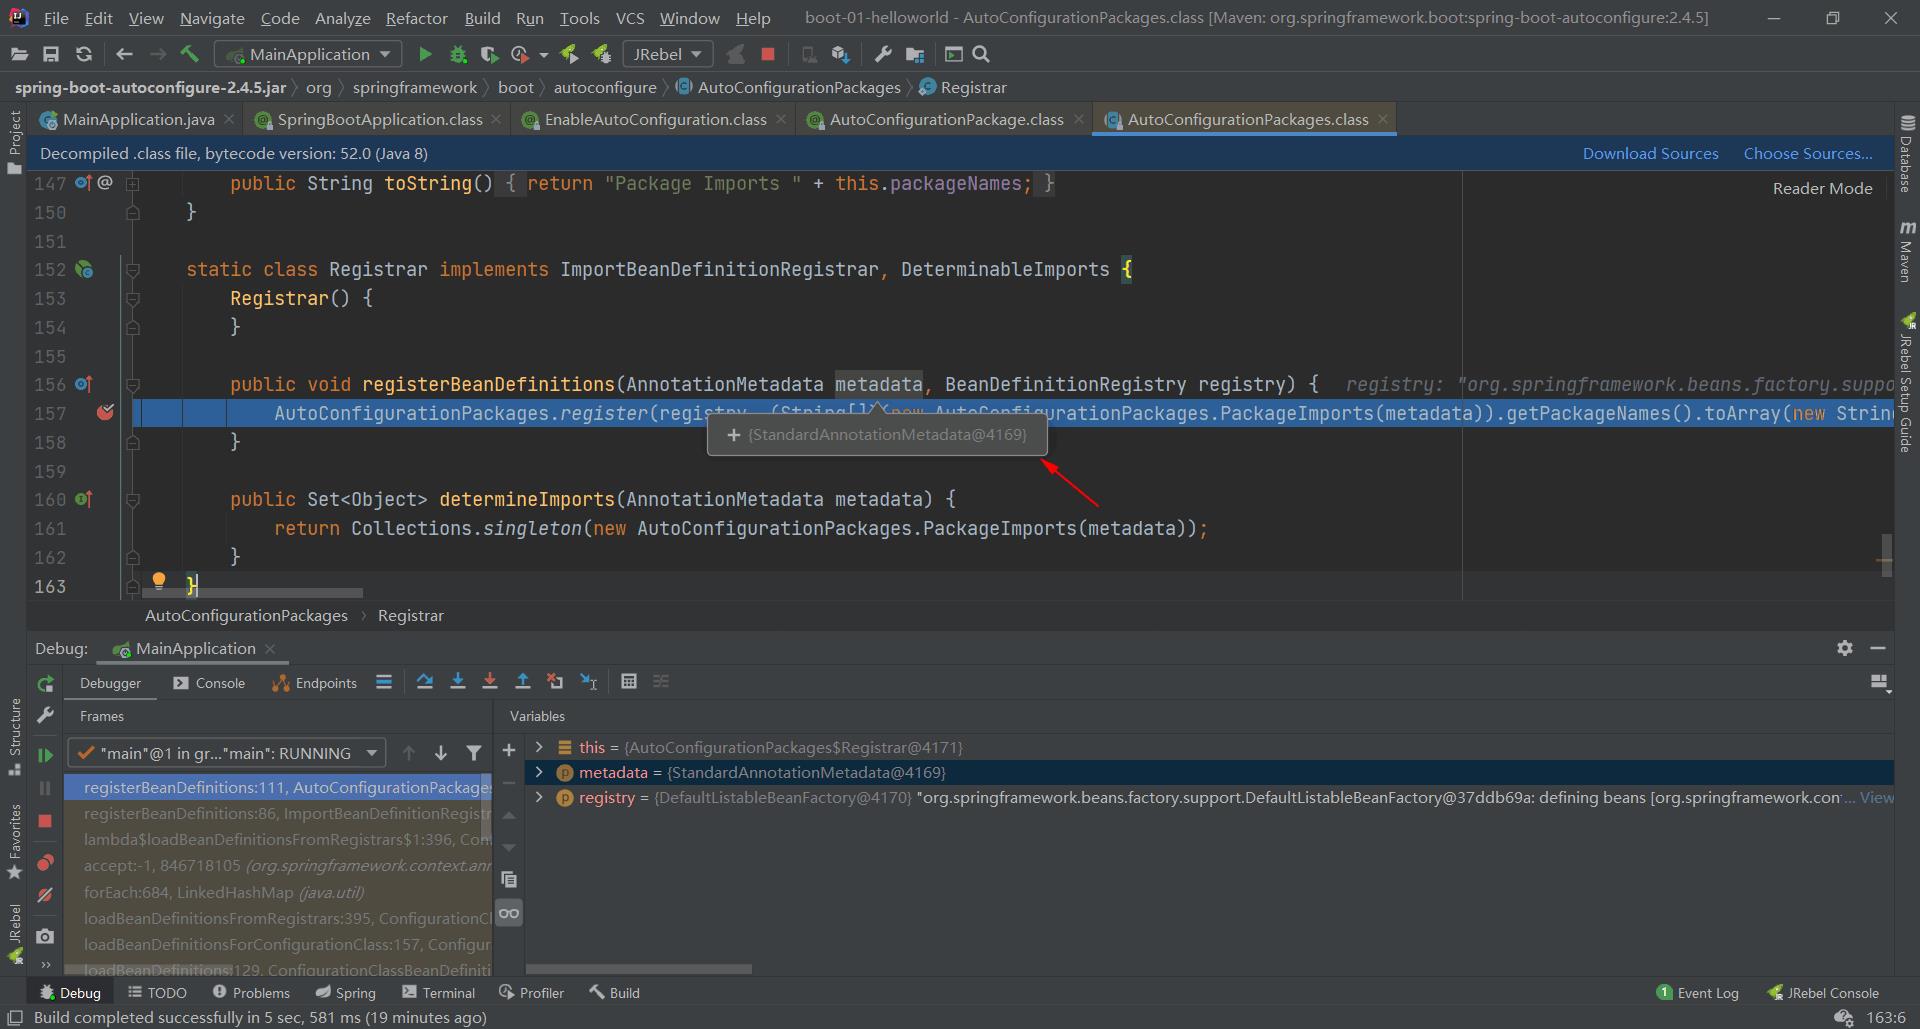Viewport: 1920px width, 1029px height.
Task: Open Evaluate Expression calculator icon
Action: point(629,681)
